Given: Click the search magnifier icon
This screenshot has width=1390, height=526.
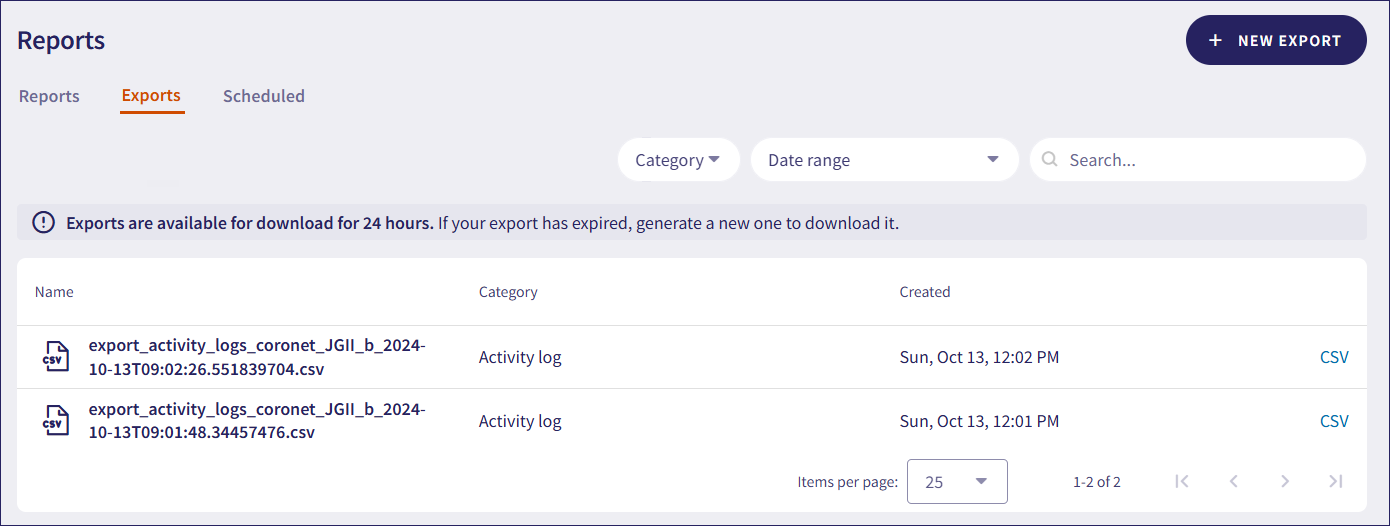Looking at the screenshot, I should (x=1049, y=160).
